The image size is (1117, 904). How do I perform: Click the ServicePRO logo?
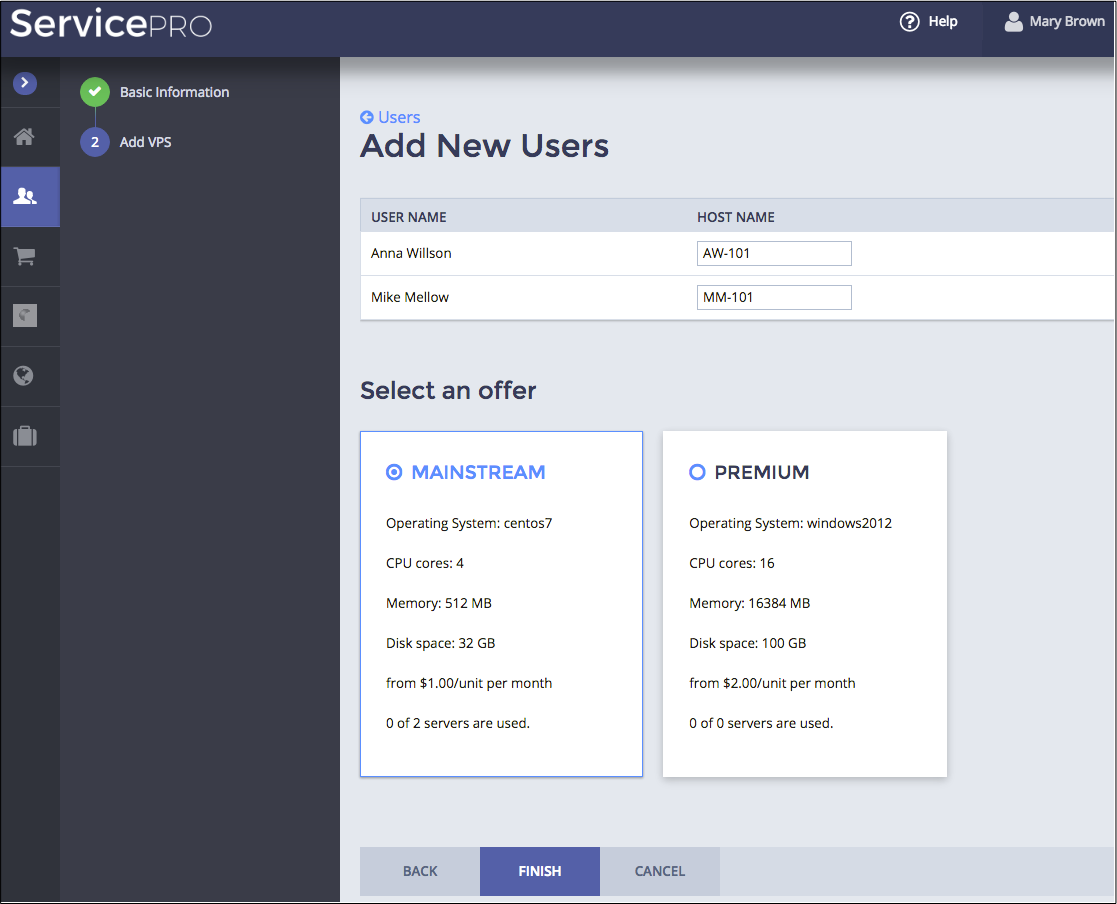pos(111,24)
